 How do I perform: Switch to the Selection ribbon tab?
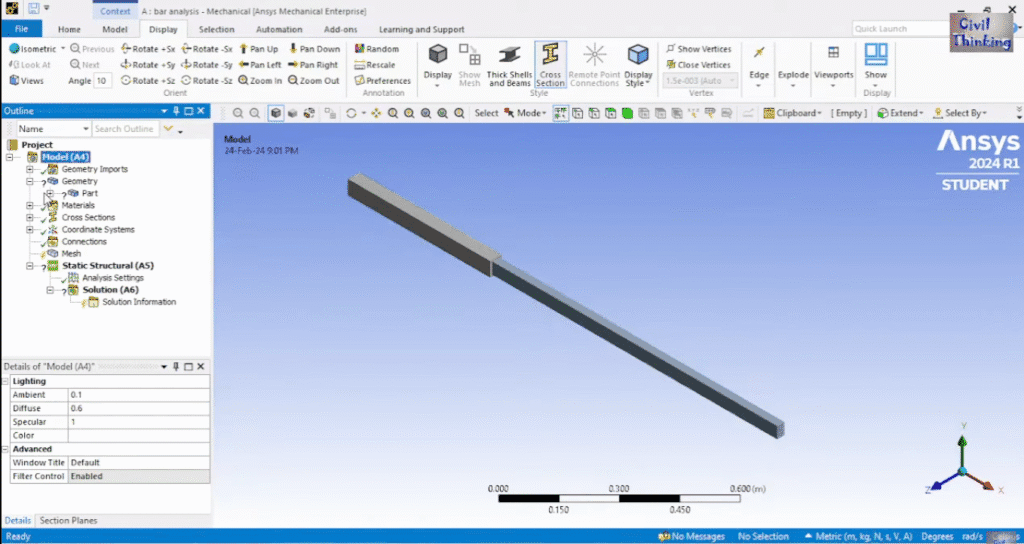point(216,30)
